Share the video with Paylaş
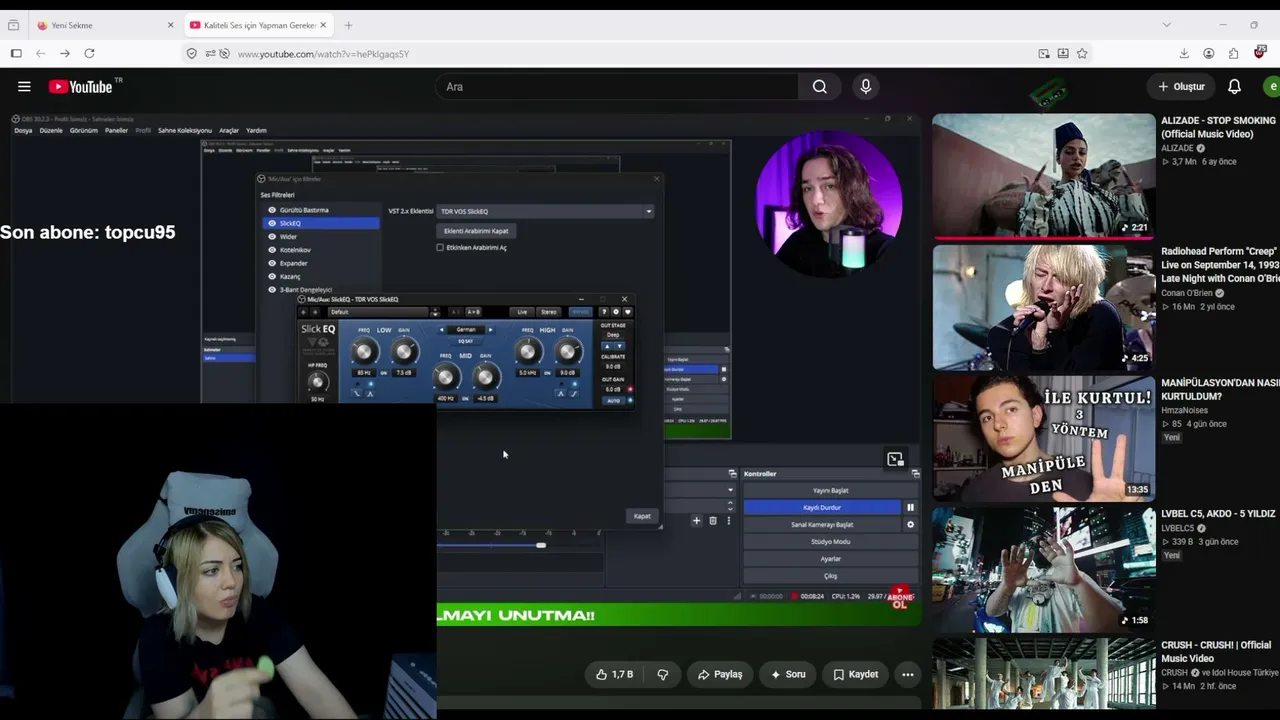 720,675
